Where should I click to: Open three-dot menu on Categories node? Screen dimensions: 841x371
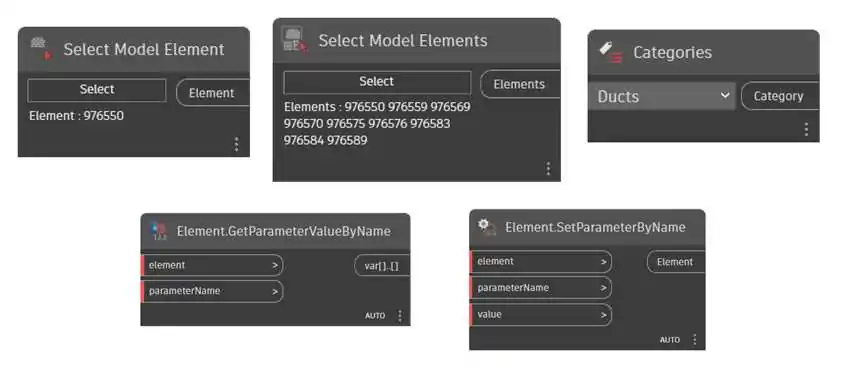coord(806,129)
